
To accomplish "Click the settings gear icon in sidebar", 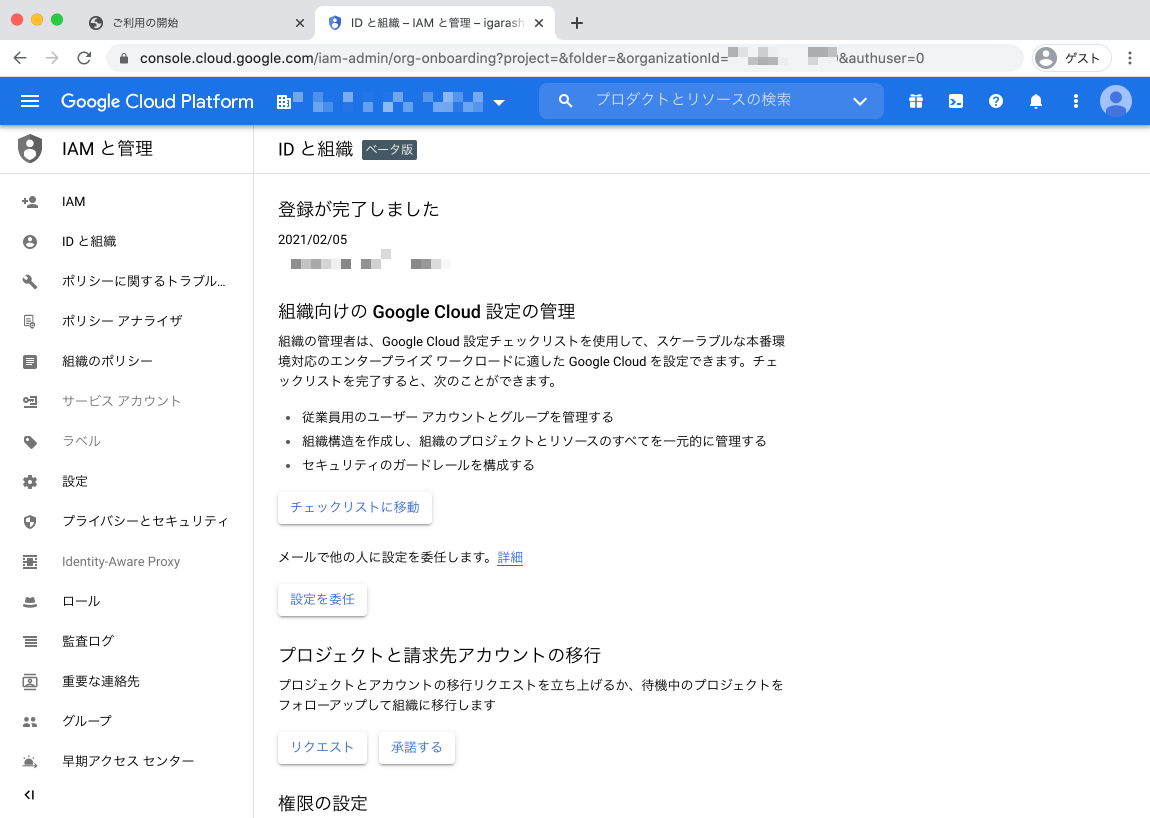I will coord(30,482).
